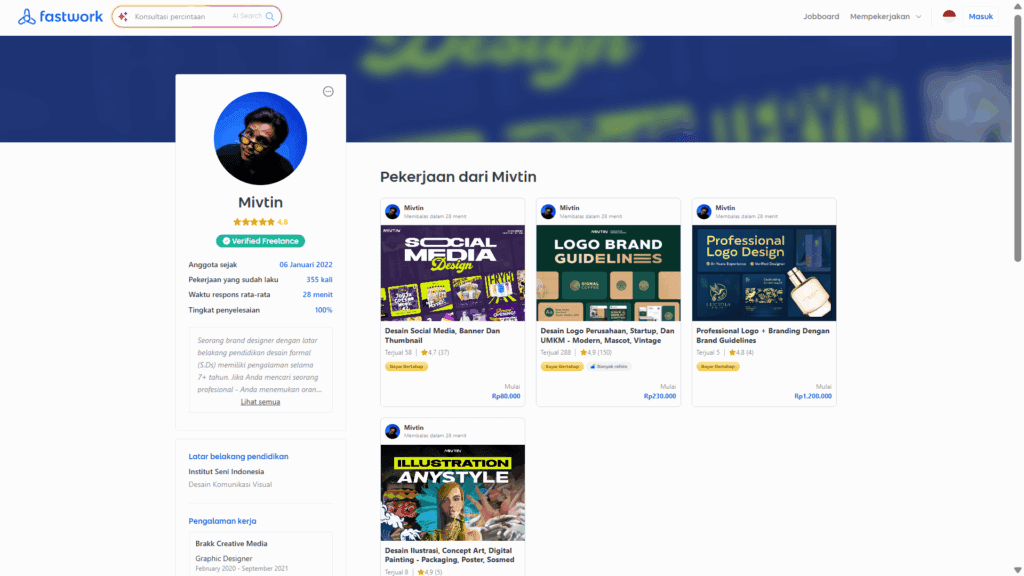The width and height of the screenshot is (1024, 576).
Task: Open the Professional Logo + Branding gig link
Action: [x=763, y=336]
